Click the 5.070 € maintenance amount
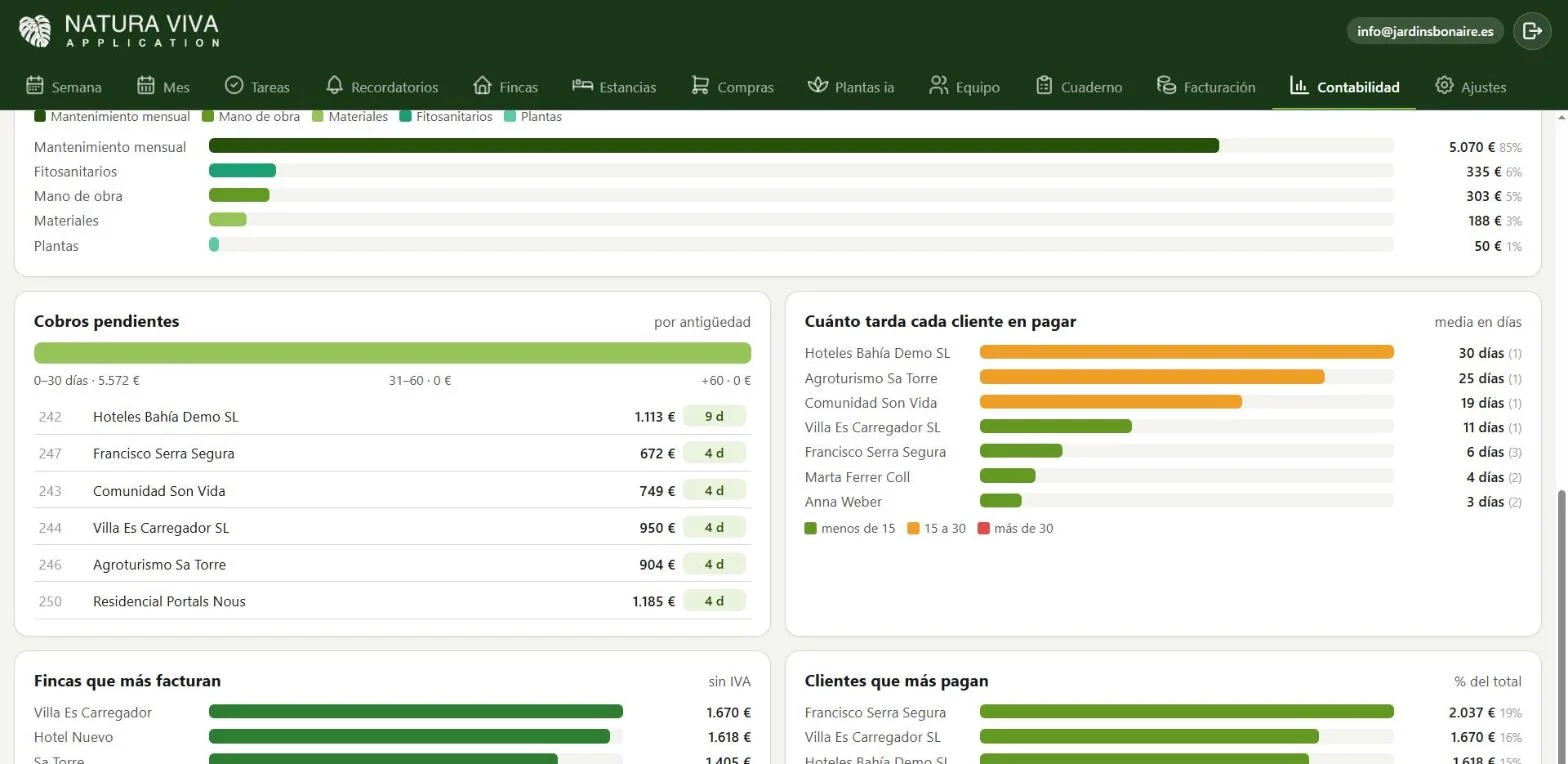This screenshot has height=764, width=1568. coord(1471,147)
